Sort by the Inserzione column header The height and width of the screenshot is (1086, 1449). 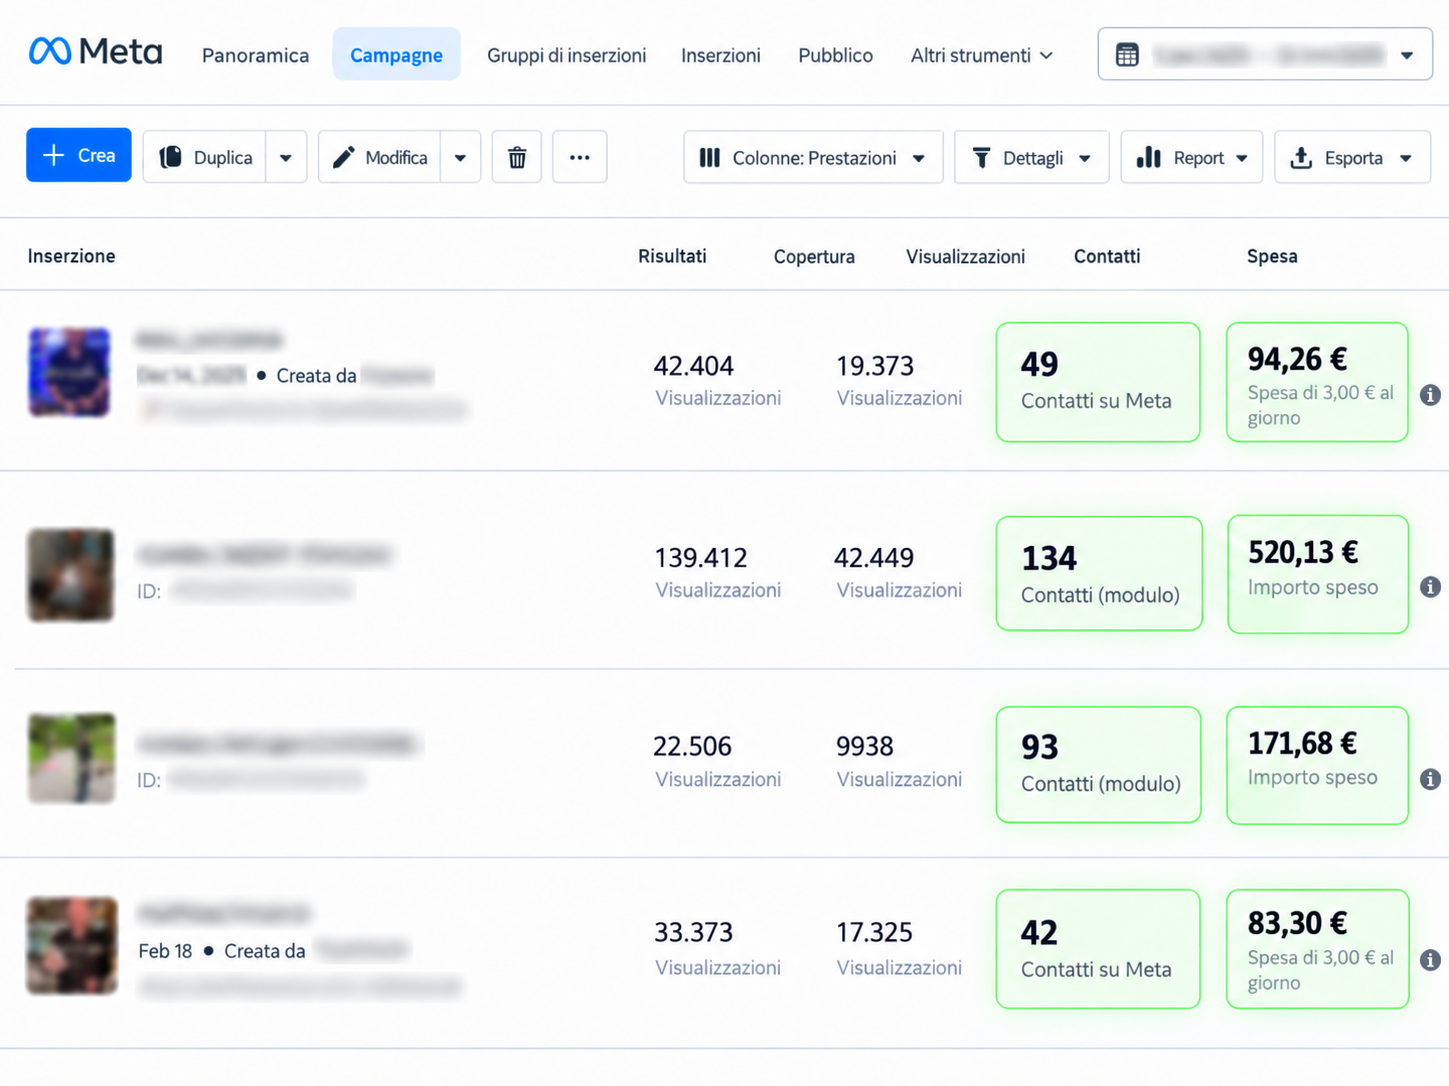pyautogui.click(x=71, y=256)
